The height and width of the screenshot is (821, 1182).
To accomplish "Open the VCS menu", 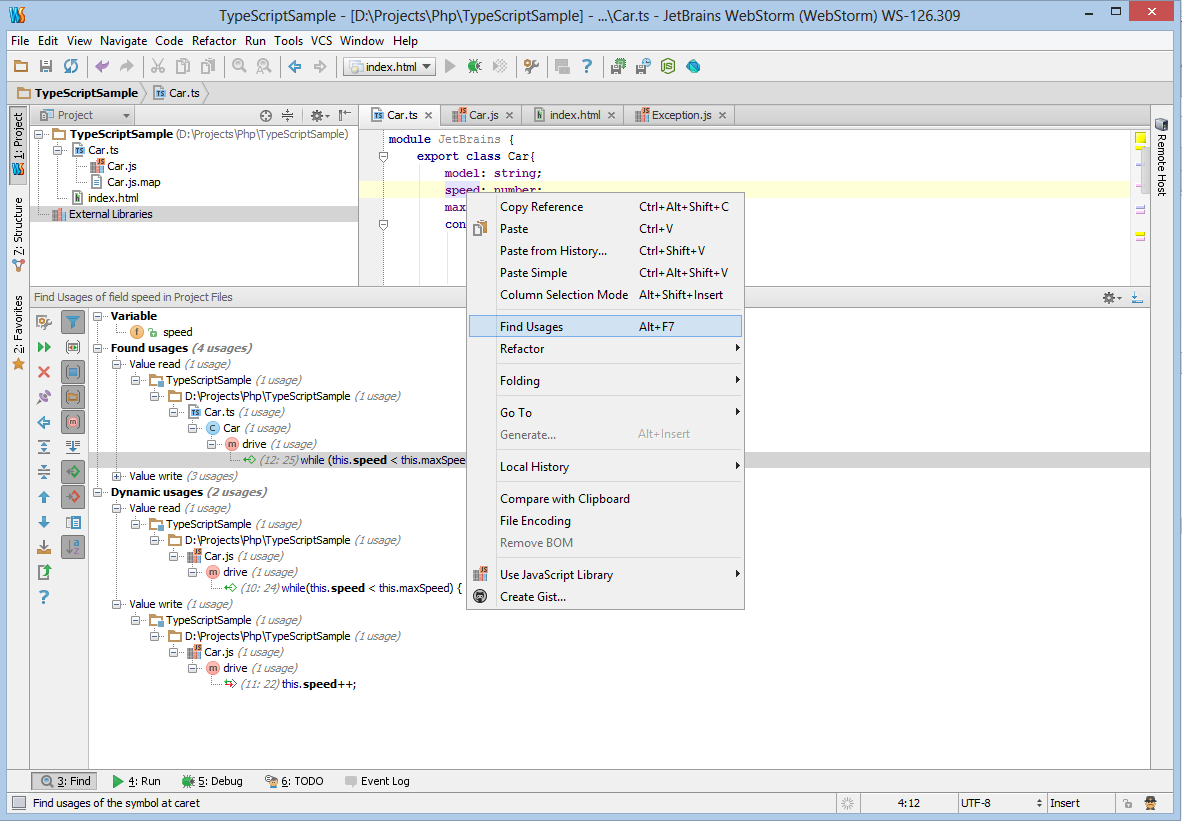I will [x=321, y=41].
